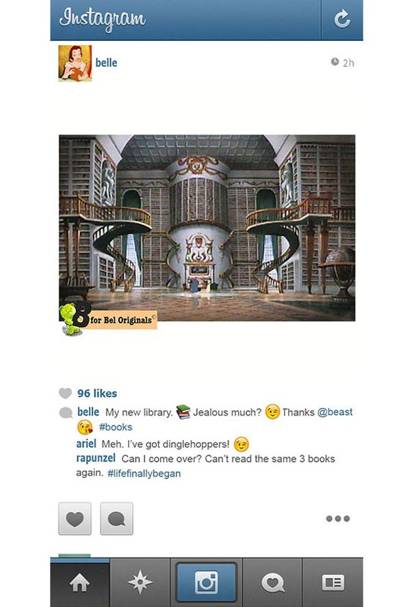Tap the refresh icon in the header
405x607 pixels.
tap(342, 19)
